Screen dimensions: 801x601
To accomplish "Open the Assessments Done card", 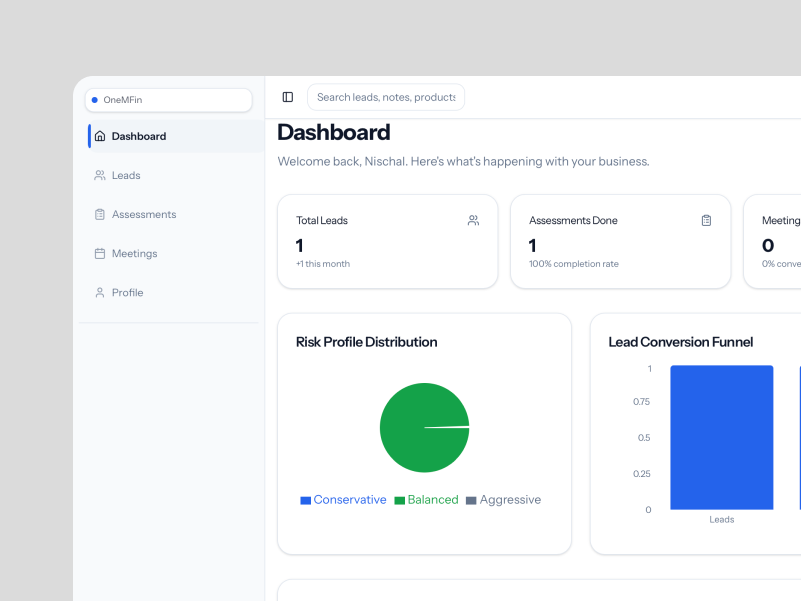I will (x=620, y=242).
